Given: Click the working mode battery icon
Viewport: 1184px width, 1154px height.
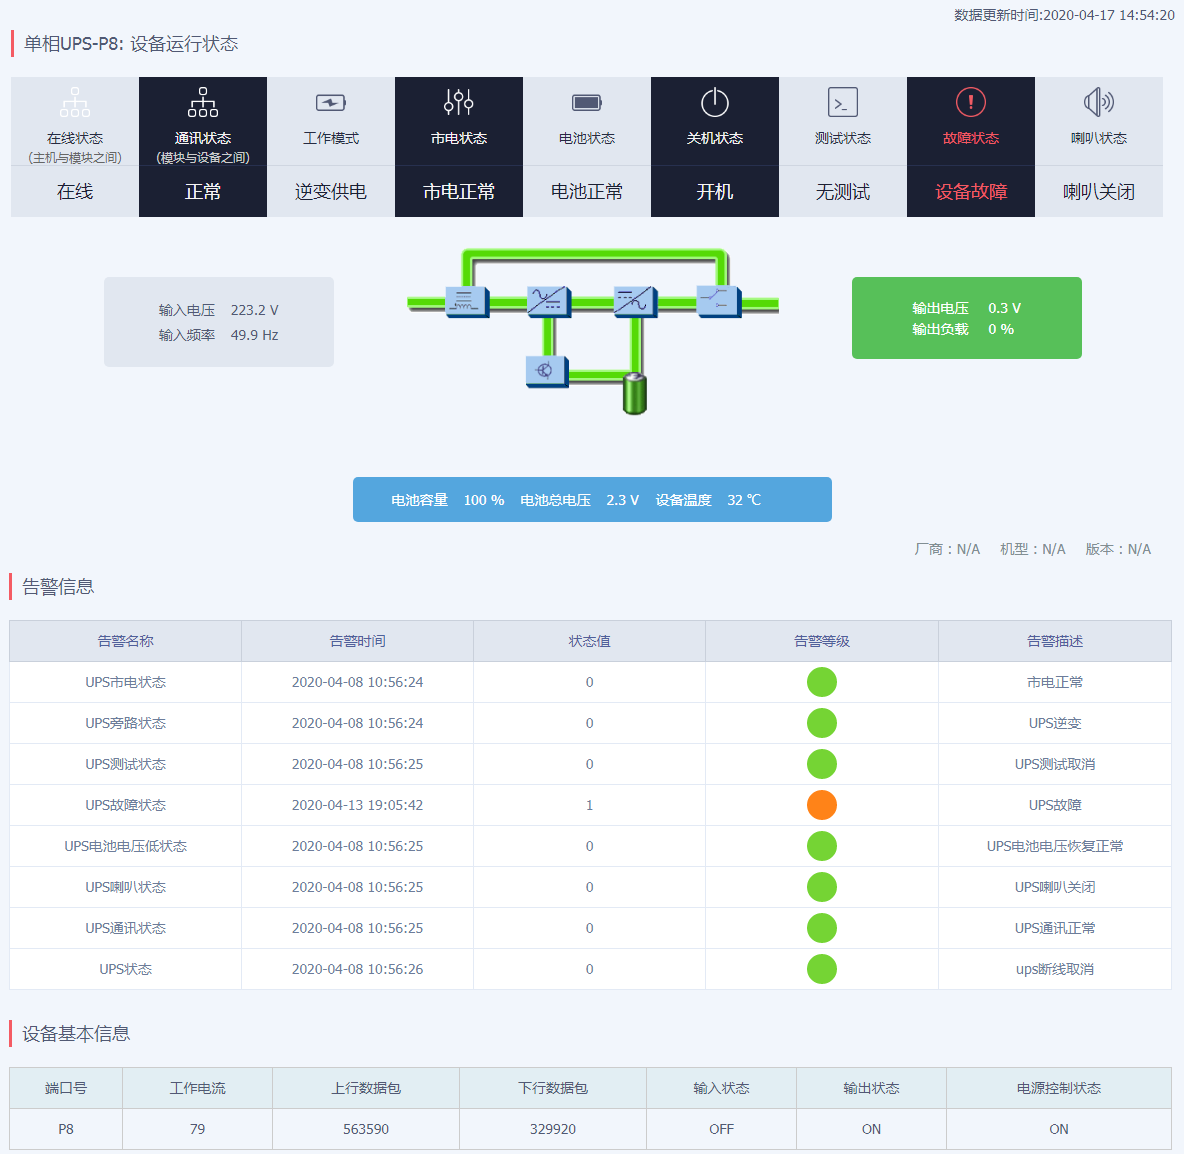Looking at the screenshot, I should [x=331, y=102].
